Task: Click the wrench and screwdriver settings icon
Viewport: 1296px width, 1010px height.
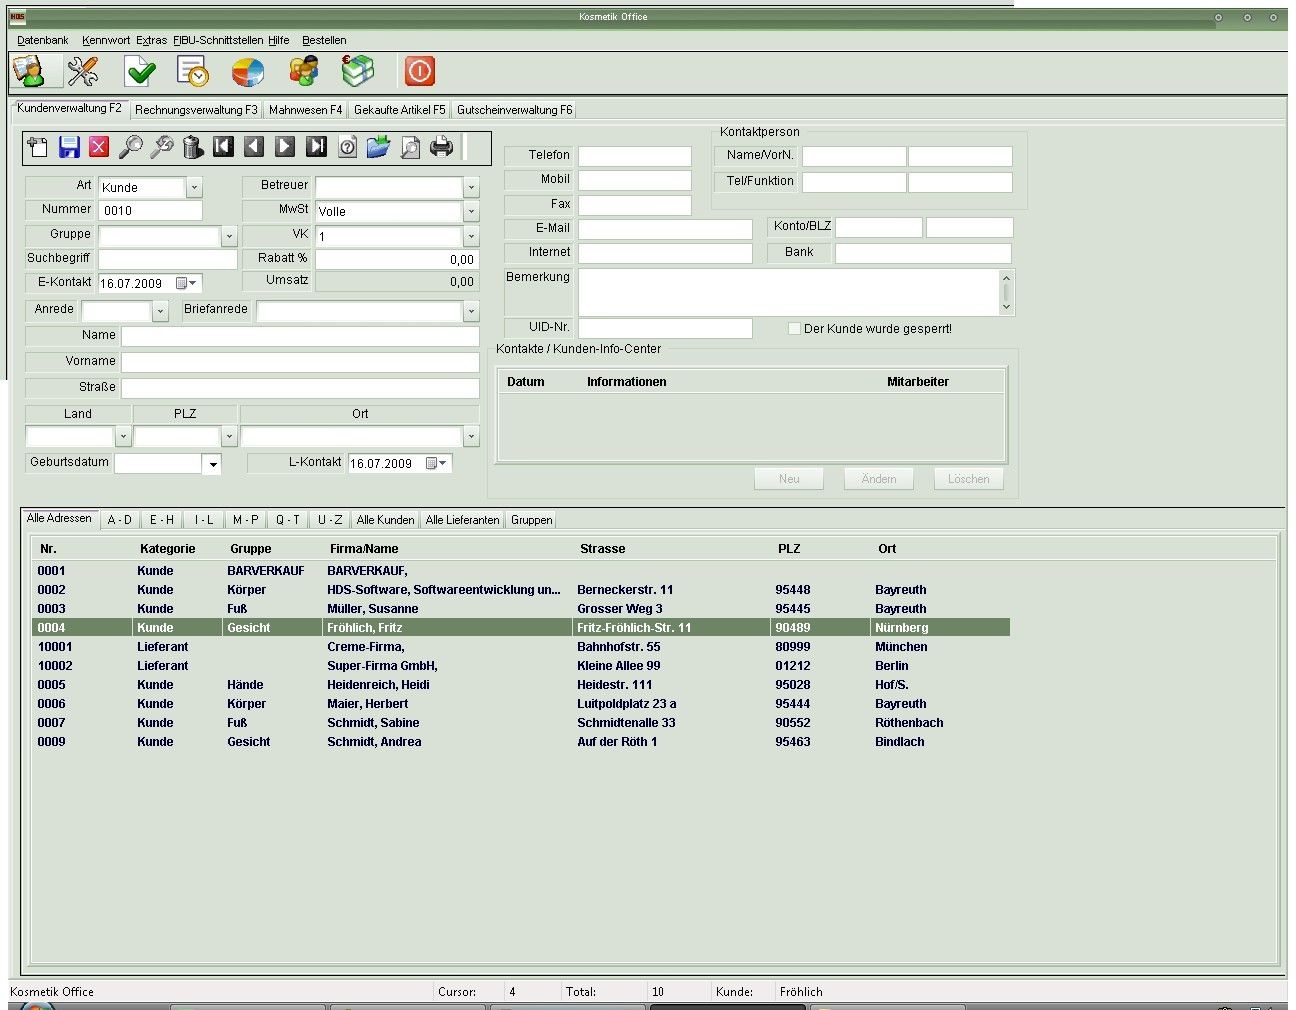Action: tap(83, 72)
